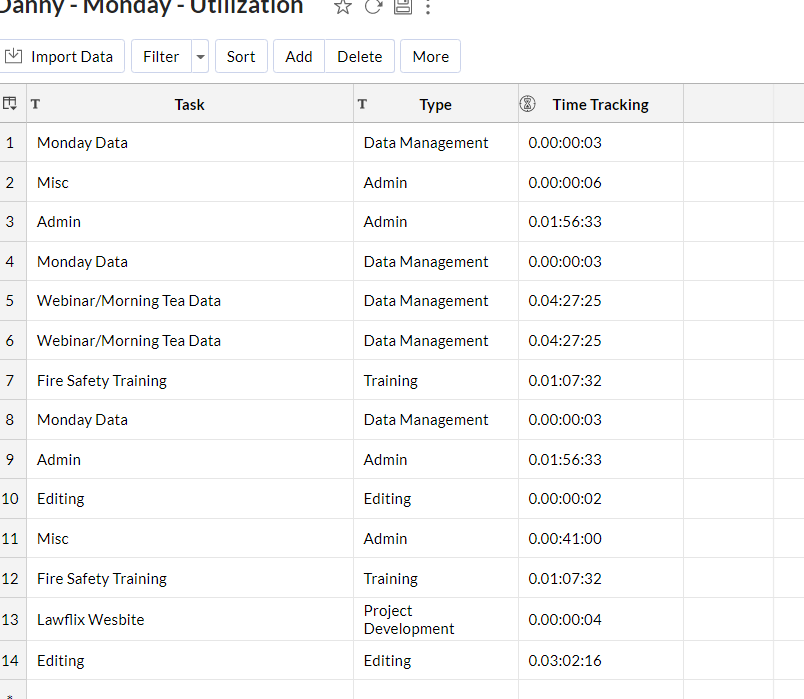Click the Lawflix Wesbite task cell
This screenshot has height=699, width=804.
click(x=190, y=620)
